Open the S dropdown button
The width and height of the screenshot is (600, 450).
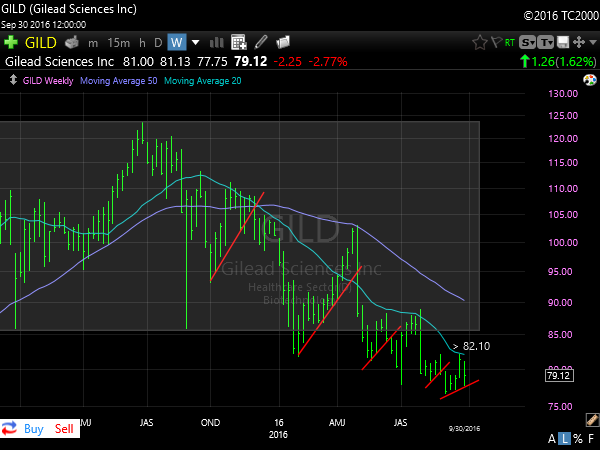tap(527, 42)
